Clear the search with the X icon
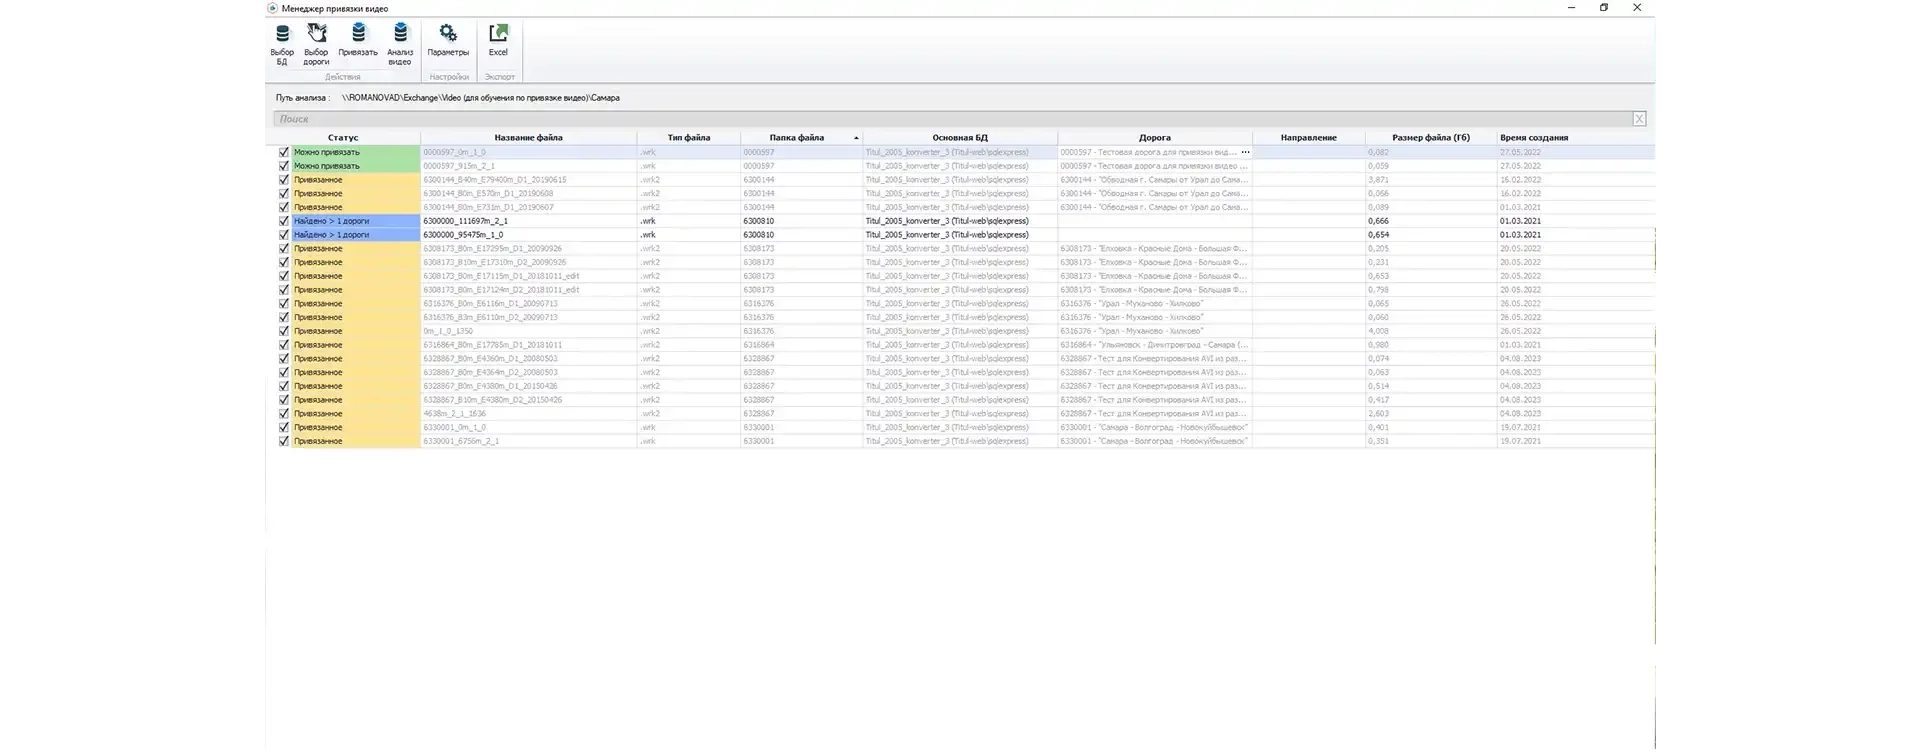1920x753 pixels. click(x=1639, y=119)
